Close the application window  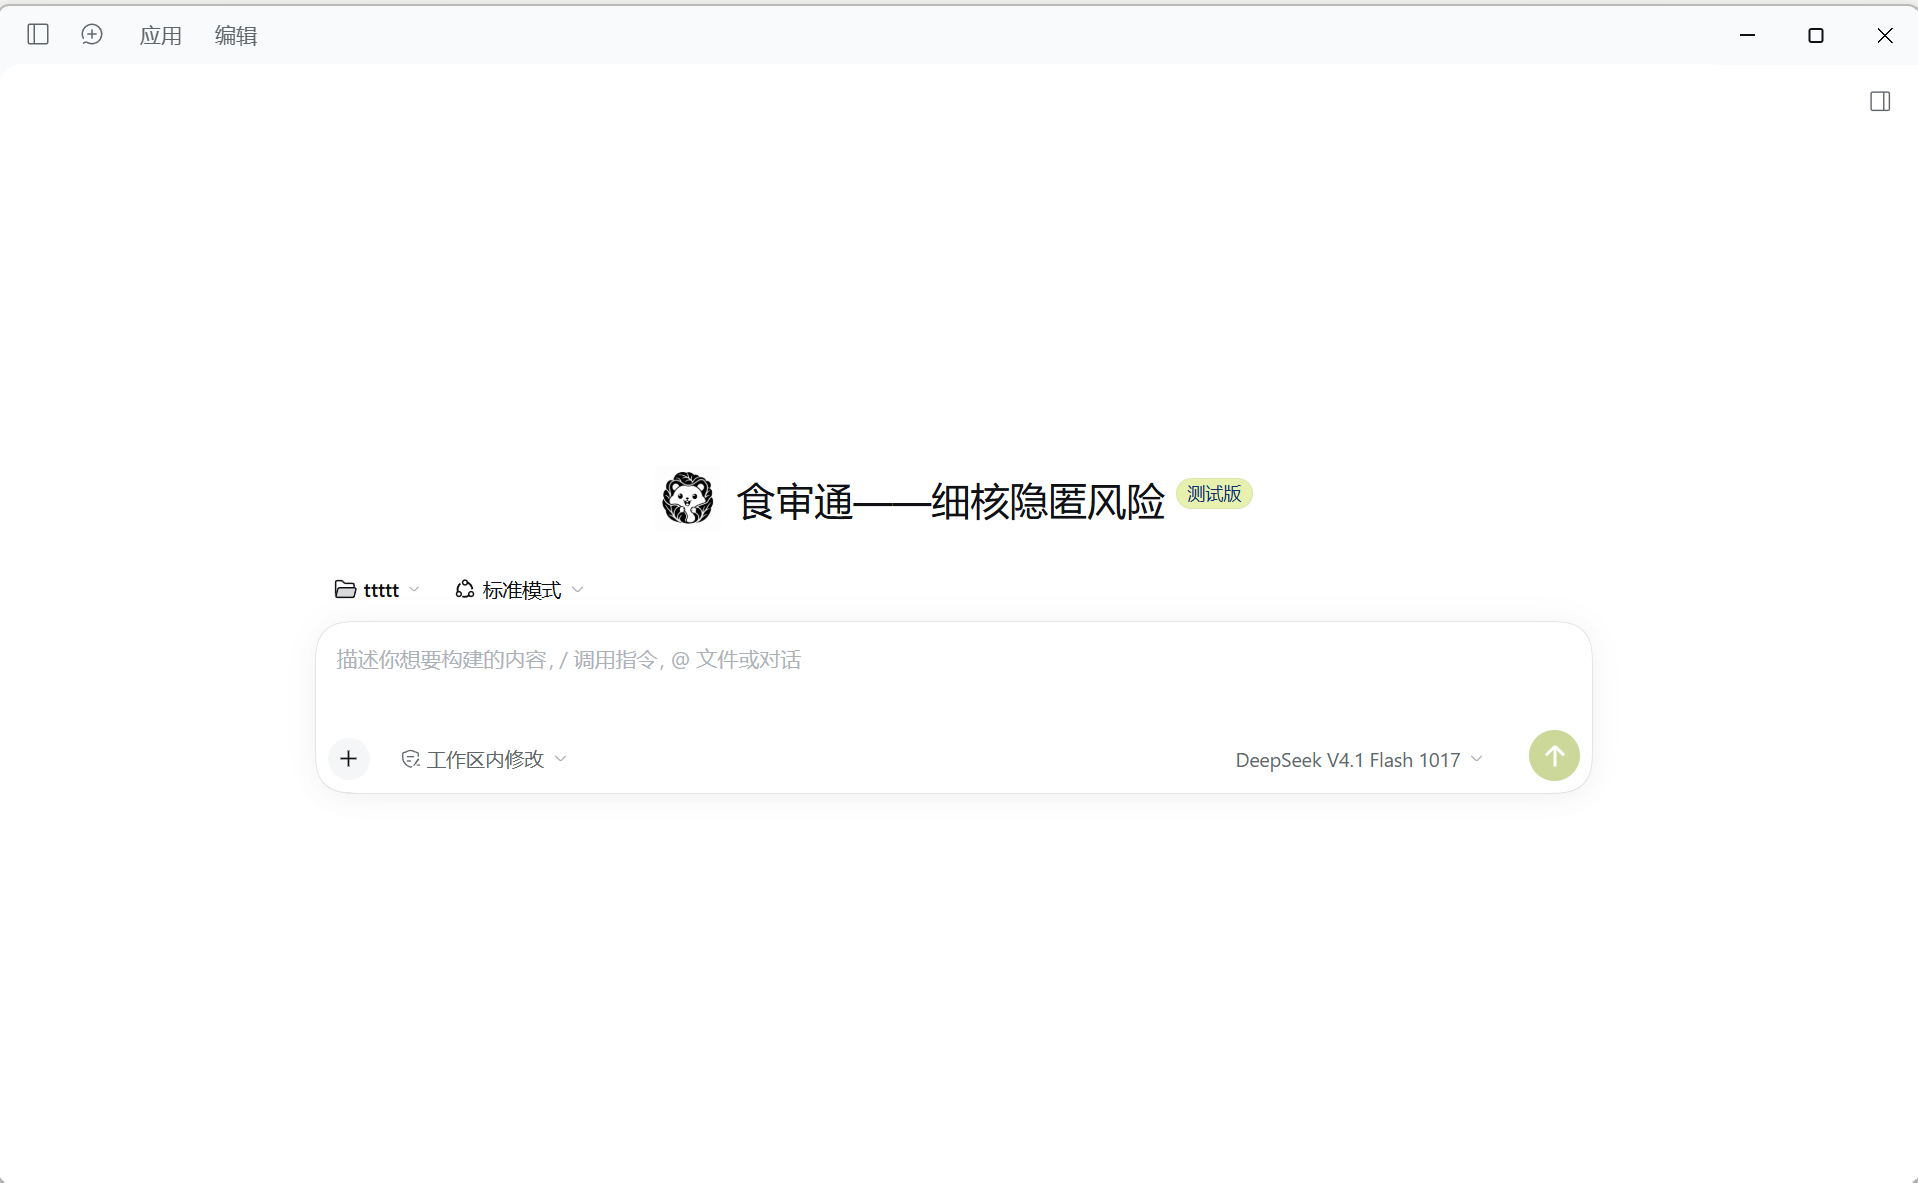1885,35
